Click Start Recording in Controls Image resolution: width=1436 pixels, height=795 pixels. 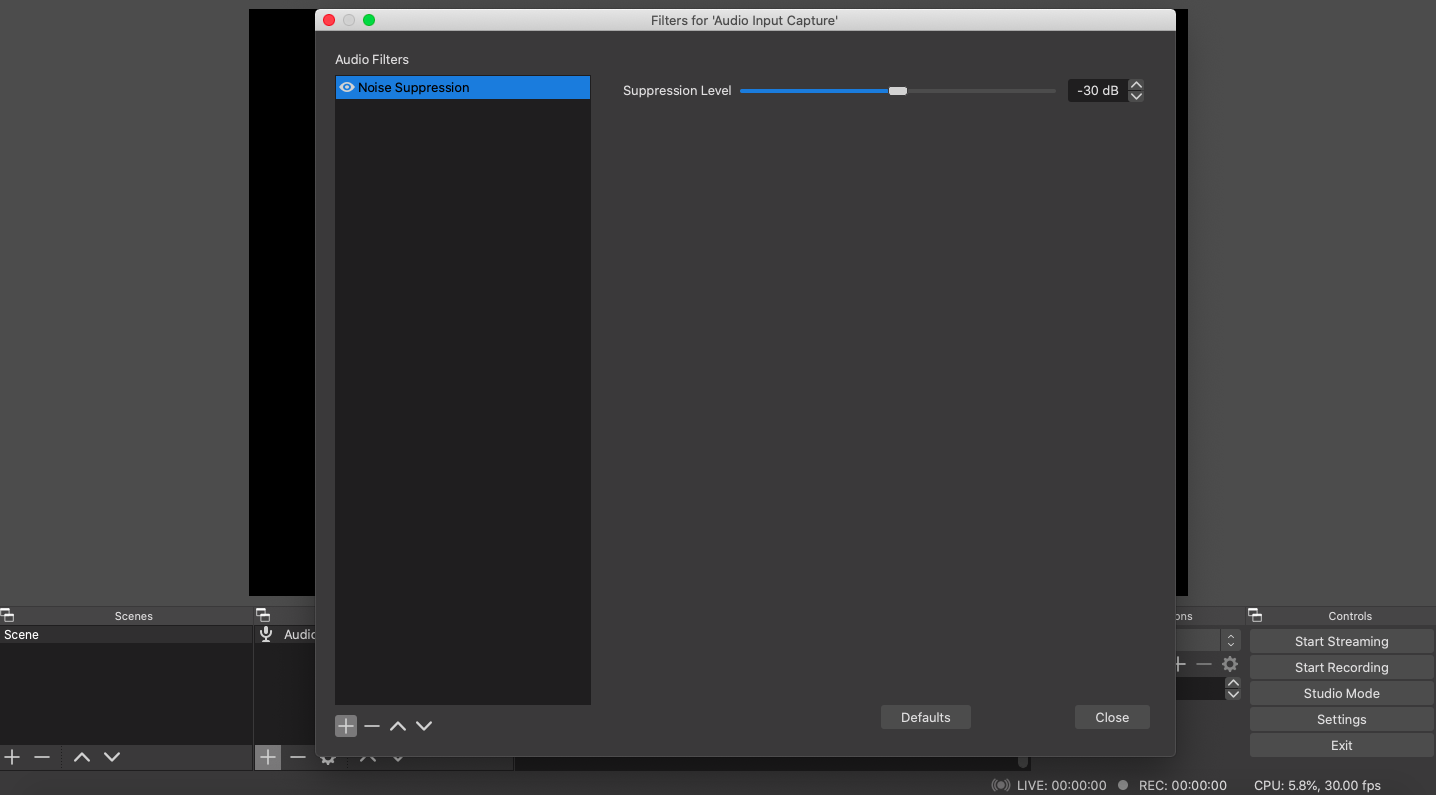pyautogui.click(x=1341, y=667)
